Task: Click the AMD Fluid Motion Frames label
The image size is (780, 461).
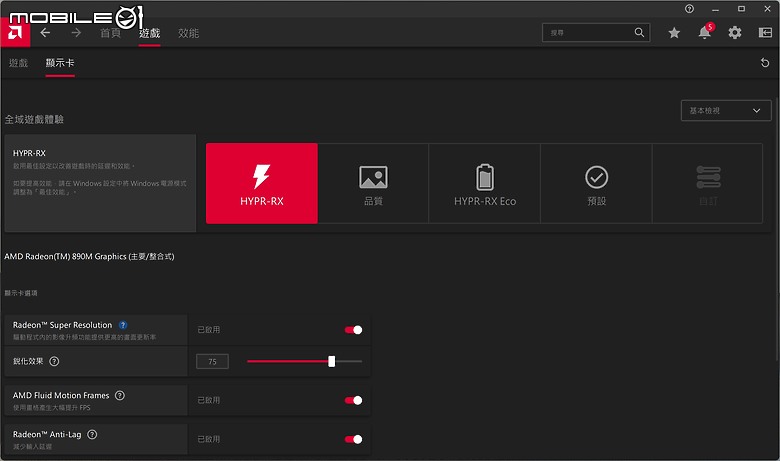Action: point(61,395)
